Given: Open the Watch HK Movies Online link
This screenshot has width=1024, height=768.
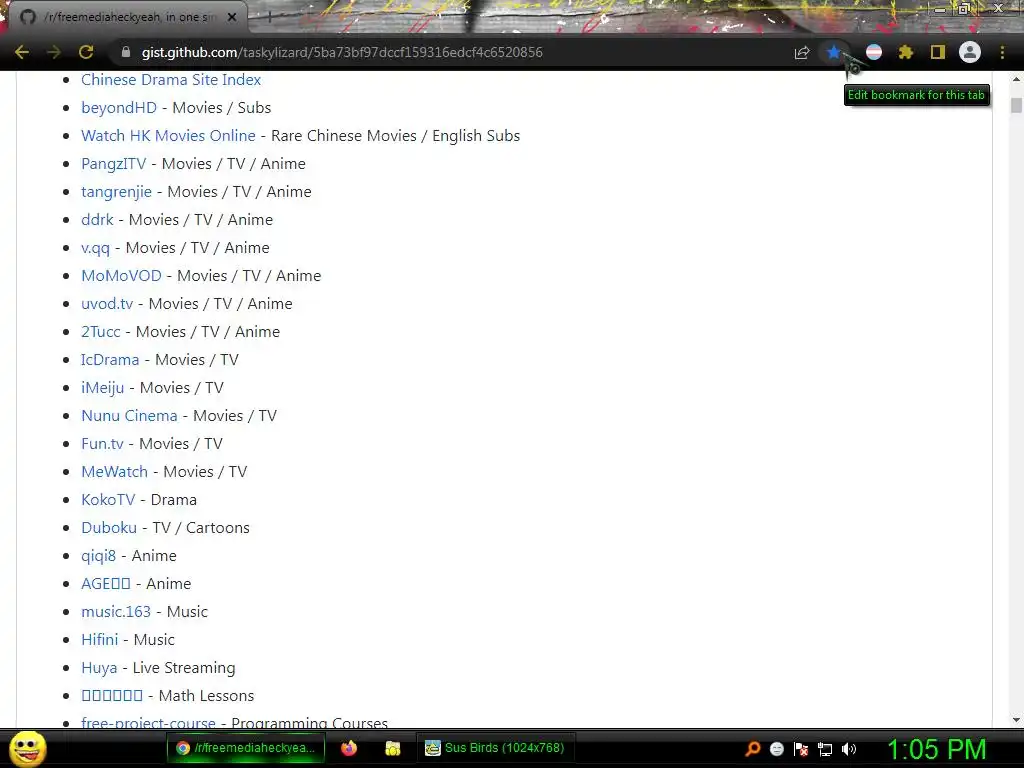Looking at the screenshot, I should 168,136.
